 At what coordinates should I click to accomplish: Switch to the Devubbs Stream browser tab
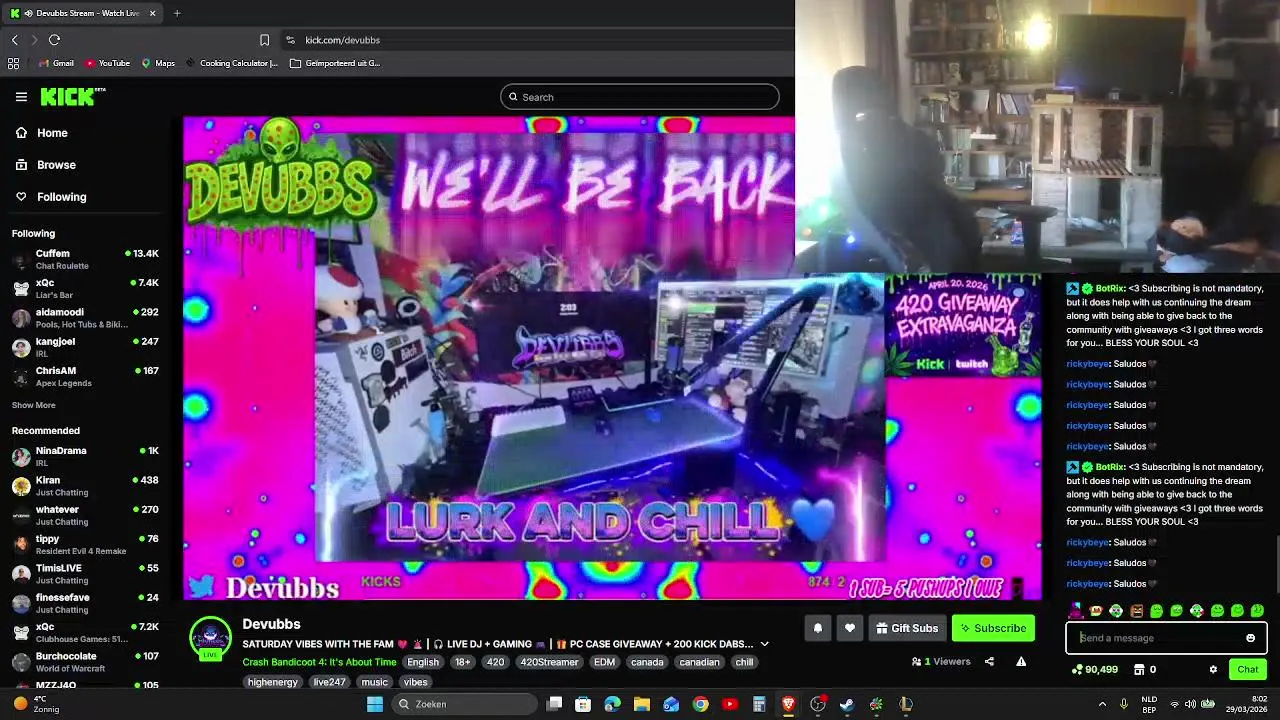click(x=82, y=13)
